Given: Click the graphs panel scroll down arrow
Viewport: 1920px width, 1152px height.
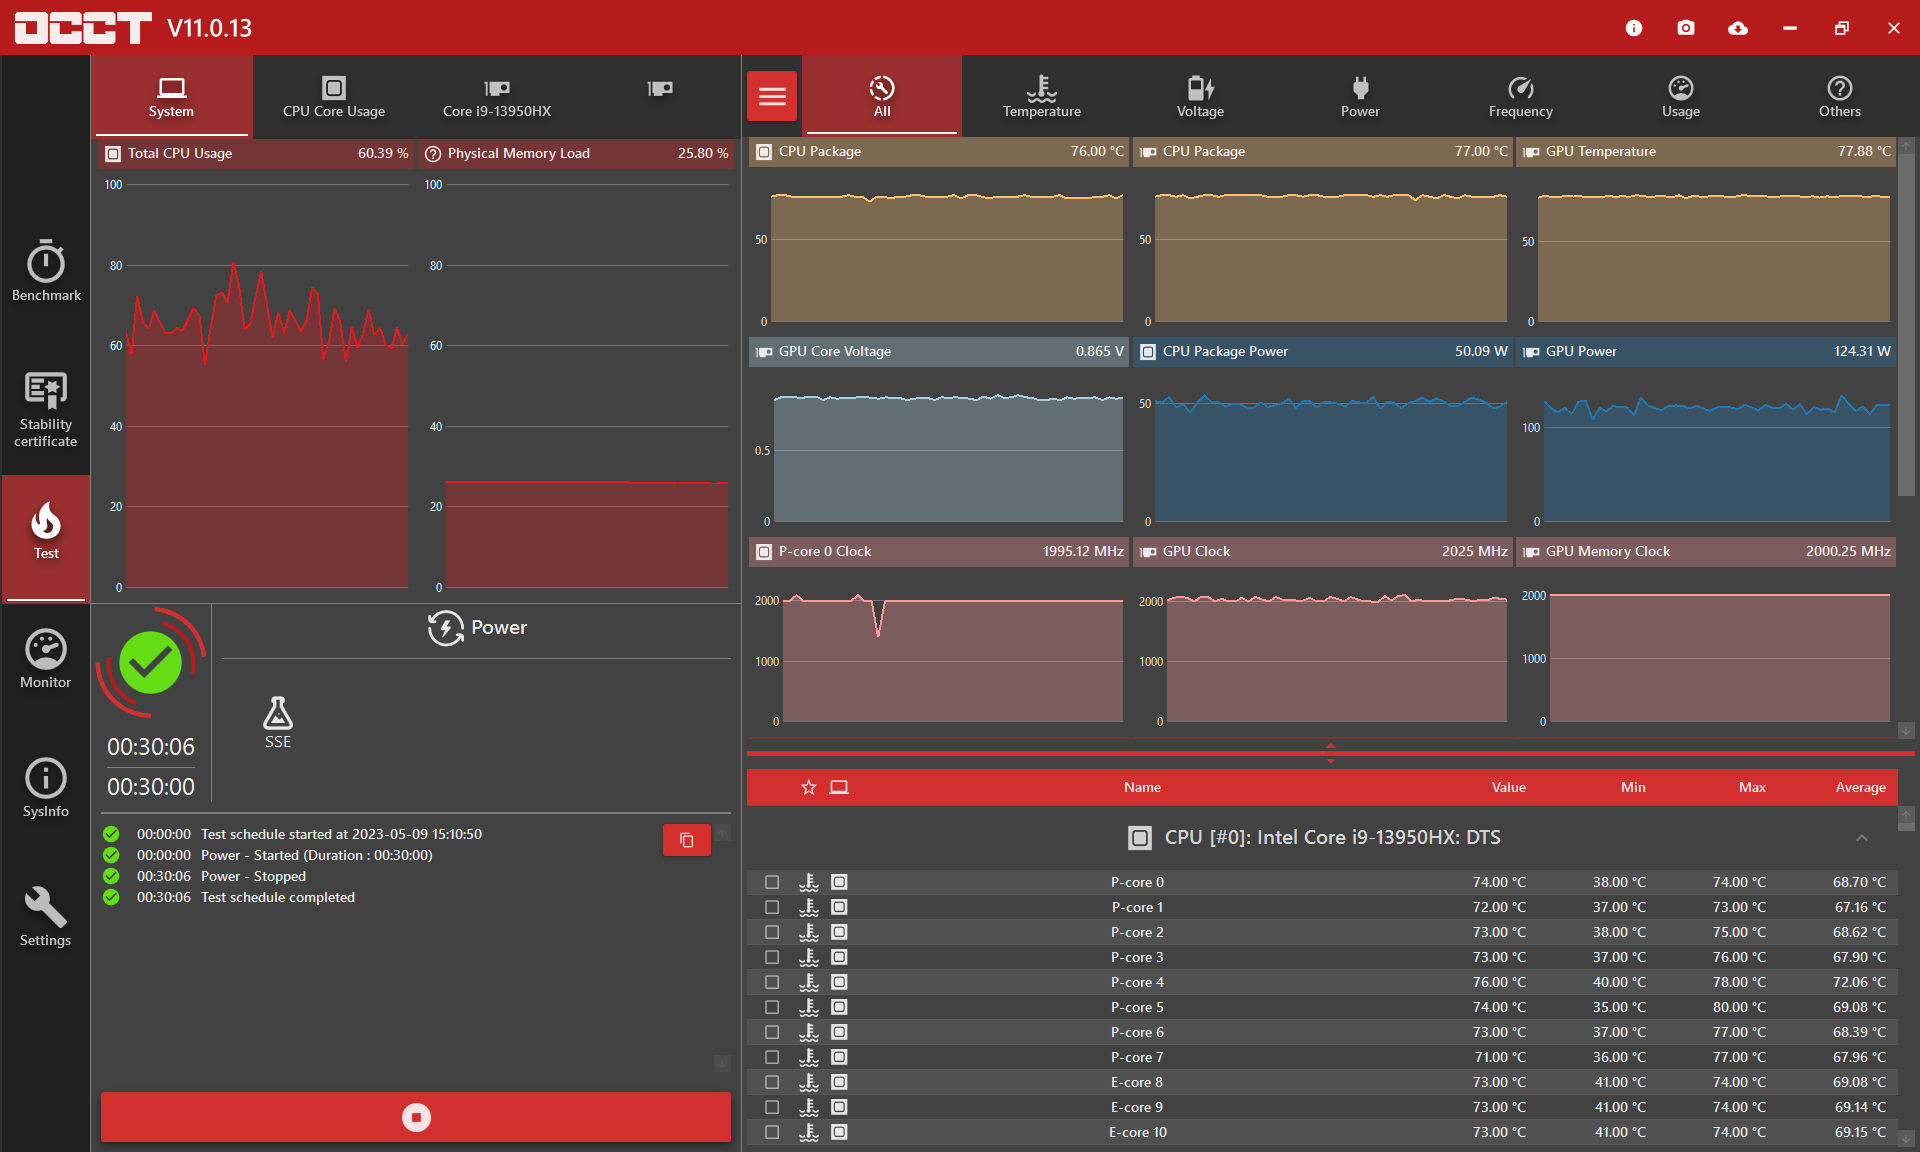Looking at the screenshot, I should click(1907, 731).
